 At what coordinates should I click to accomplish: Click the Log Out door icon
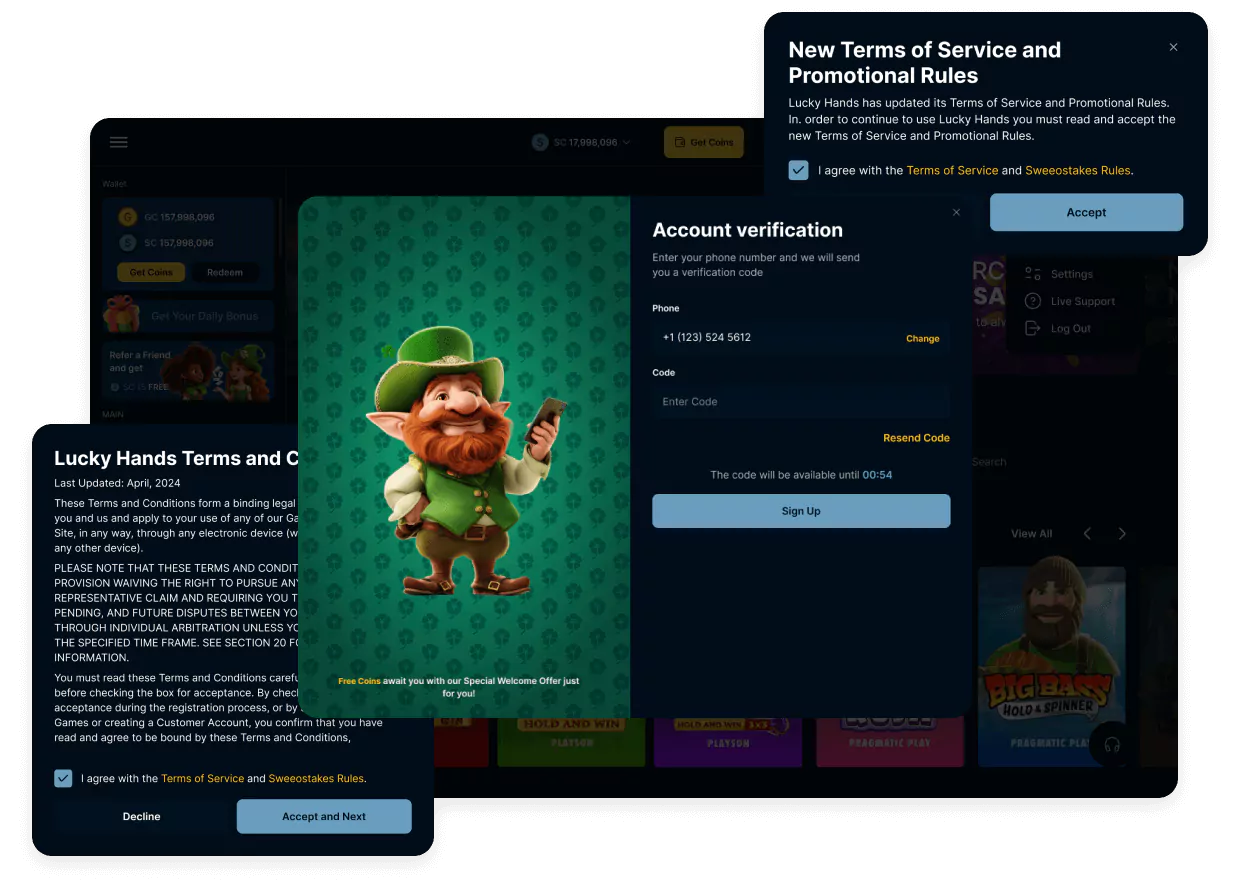point(1033,328)
